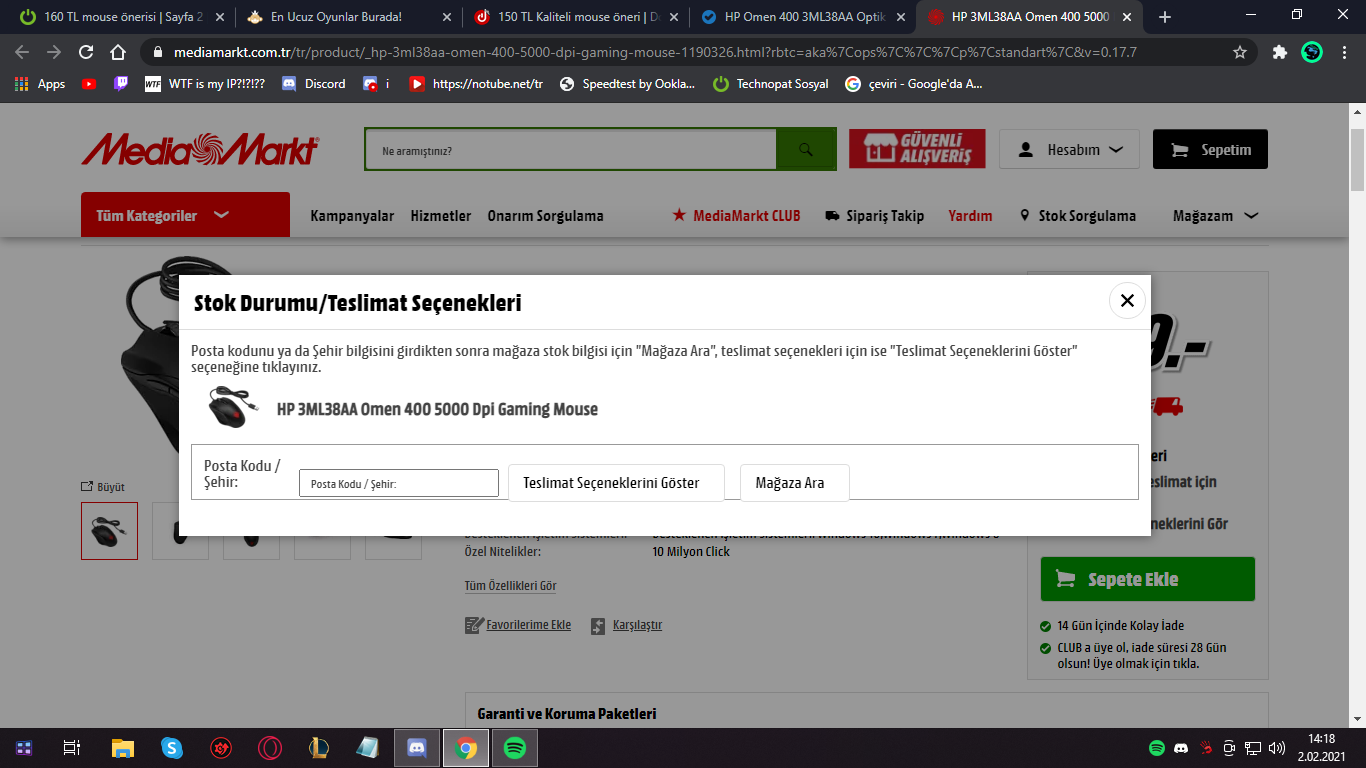Open the notube.net bookmark
Screen dimensions: 1366x768
(x=476, y=84)
